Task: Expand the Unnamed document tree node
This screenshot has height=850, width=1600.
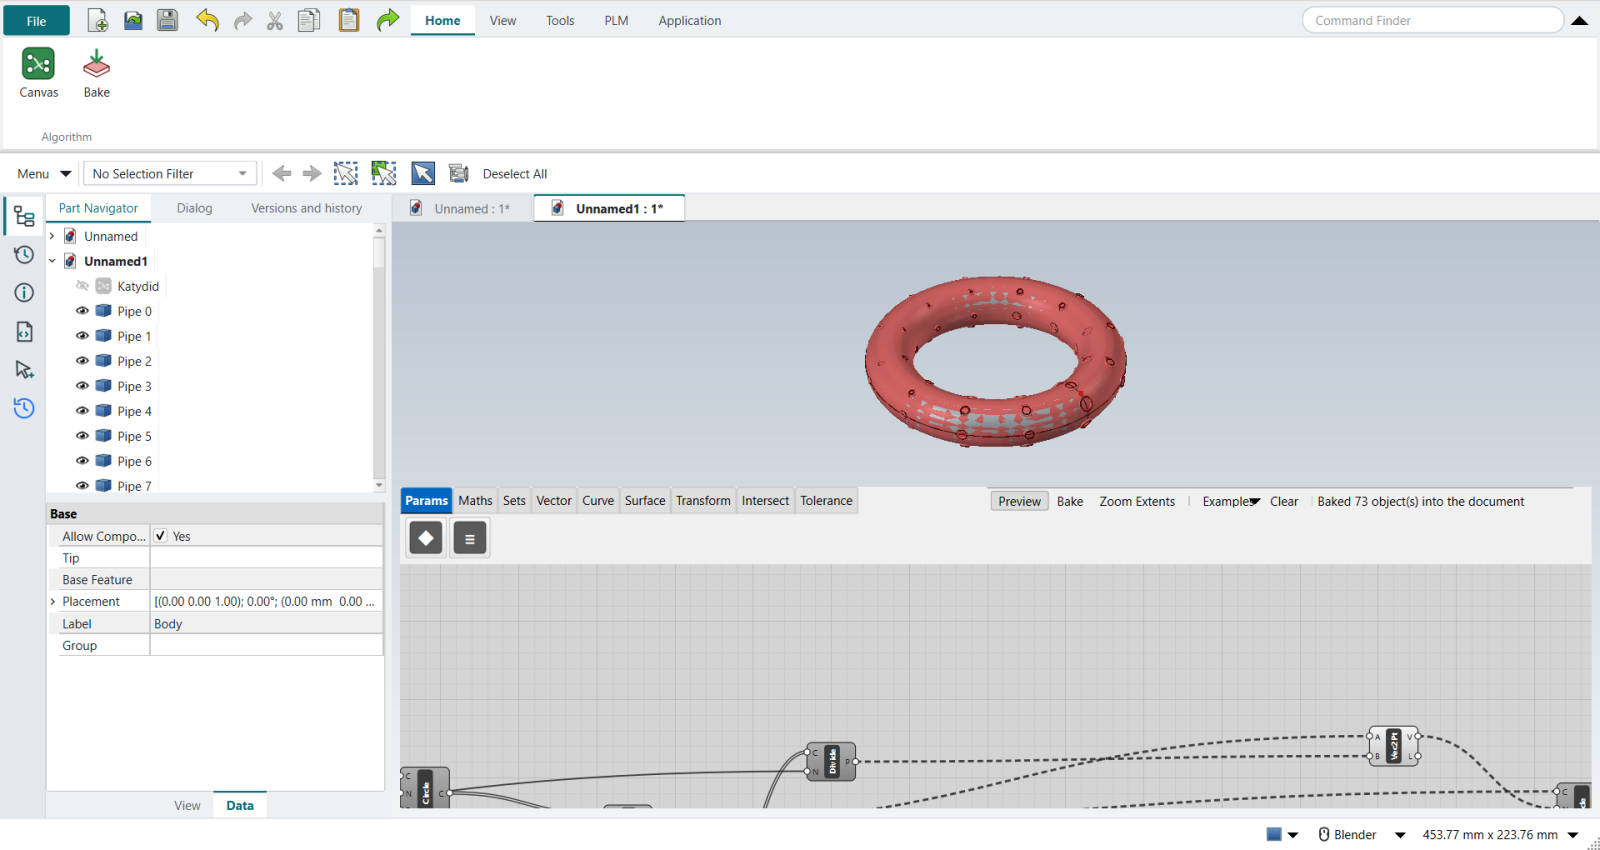Action: click(52, 236)
